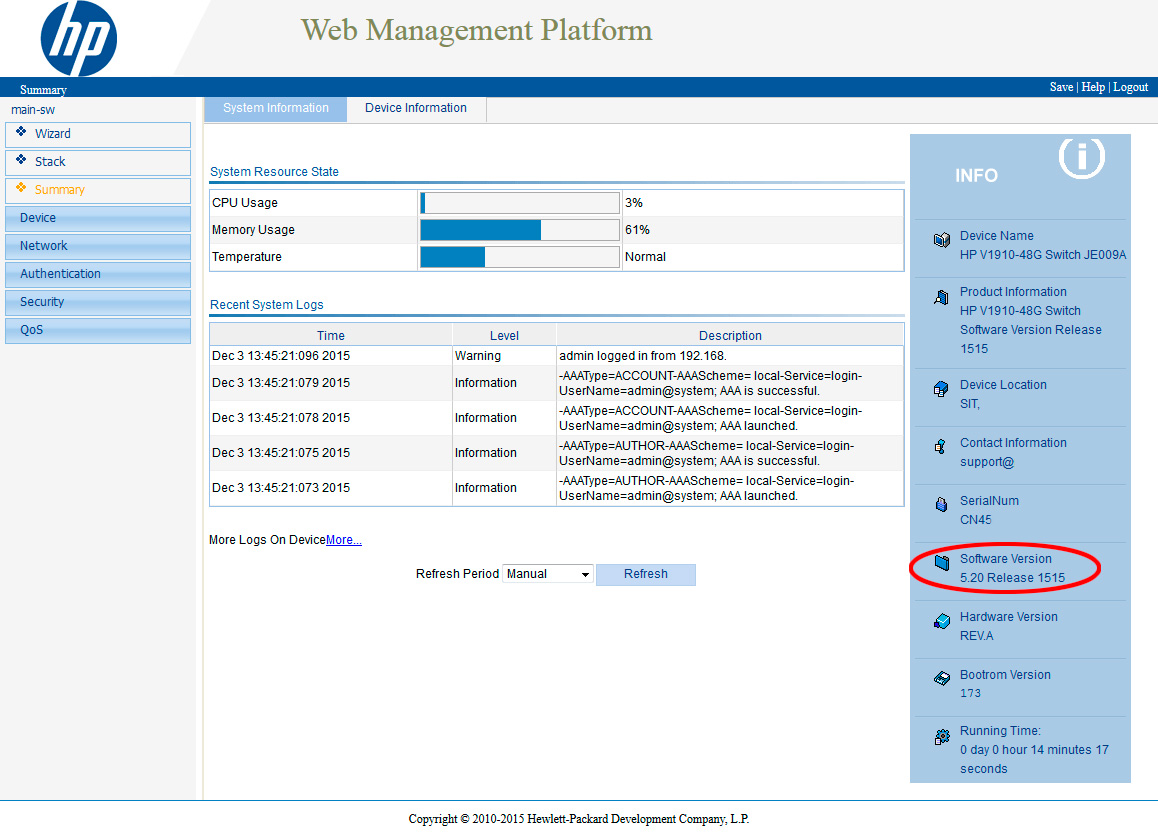
Task: Click the Save link in header
Action: [1061, 87]
